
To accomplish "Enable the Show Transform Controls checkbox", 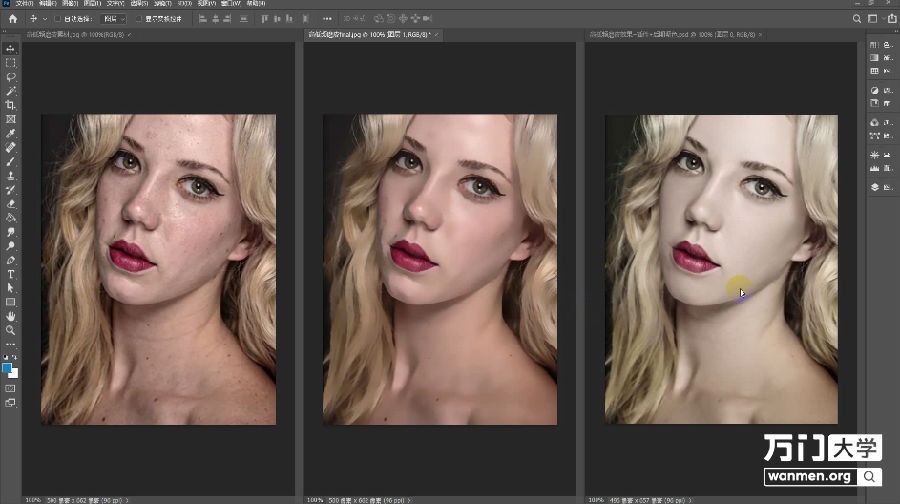I will click(138, 19).
